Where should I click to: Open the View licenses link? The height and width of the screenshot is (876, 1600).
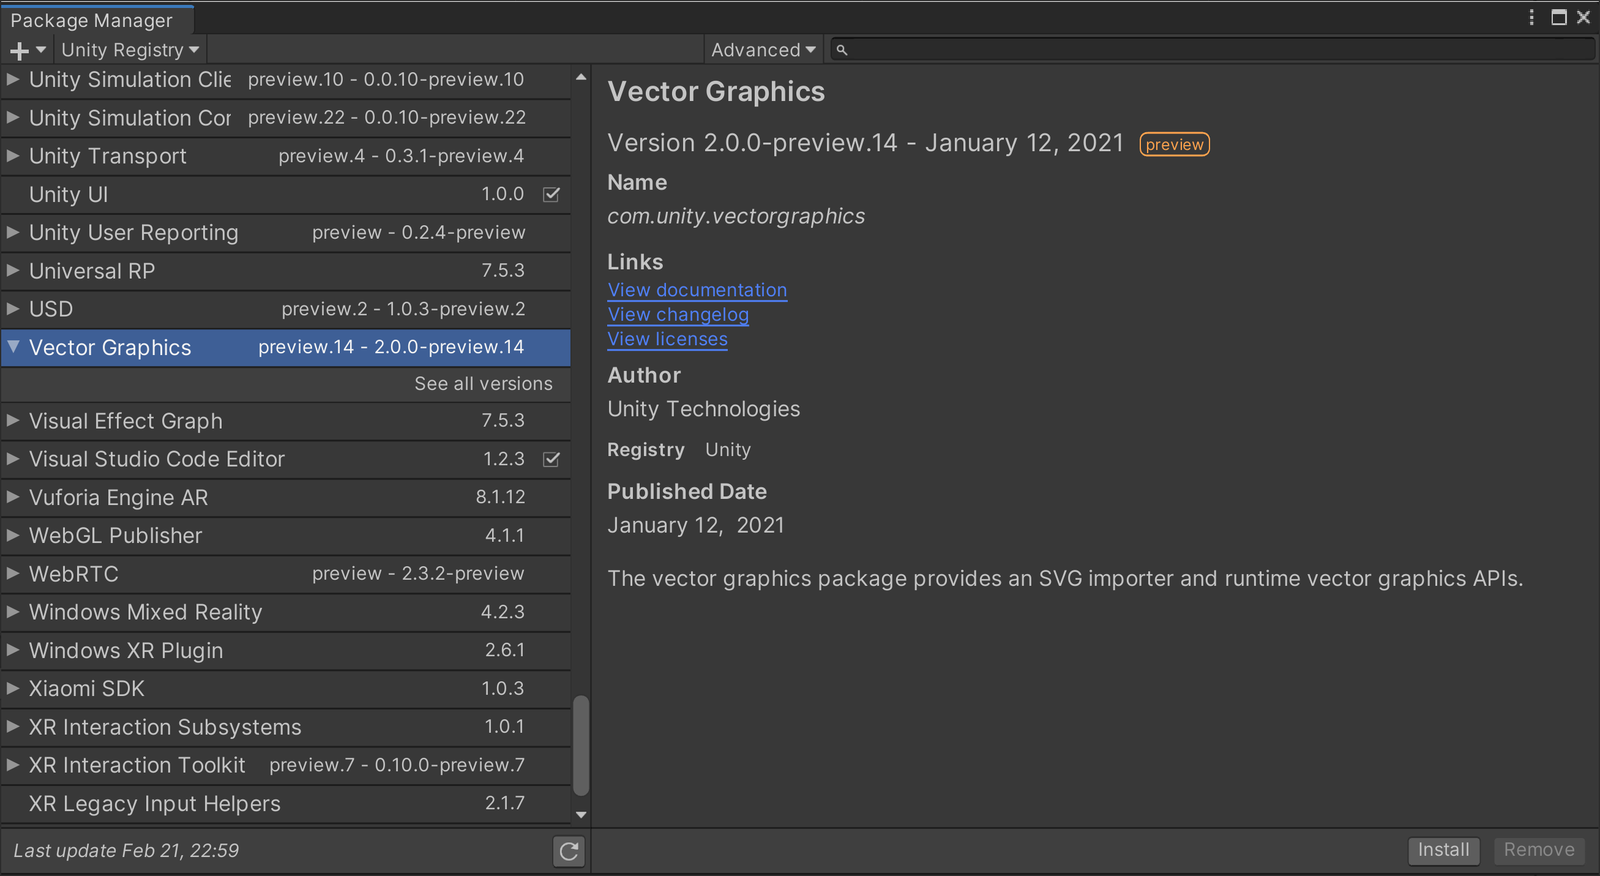pyautogui.click(x=668, y=339)
